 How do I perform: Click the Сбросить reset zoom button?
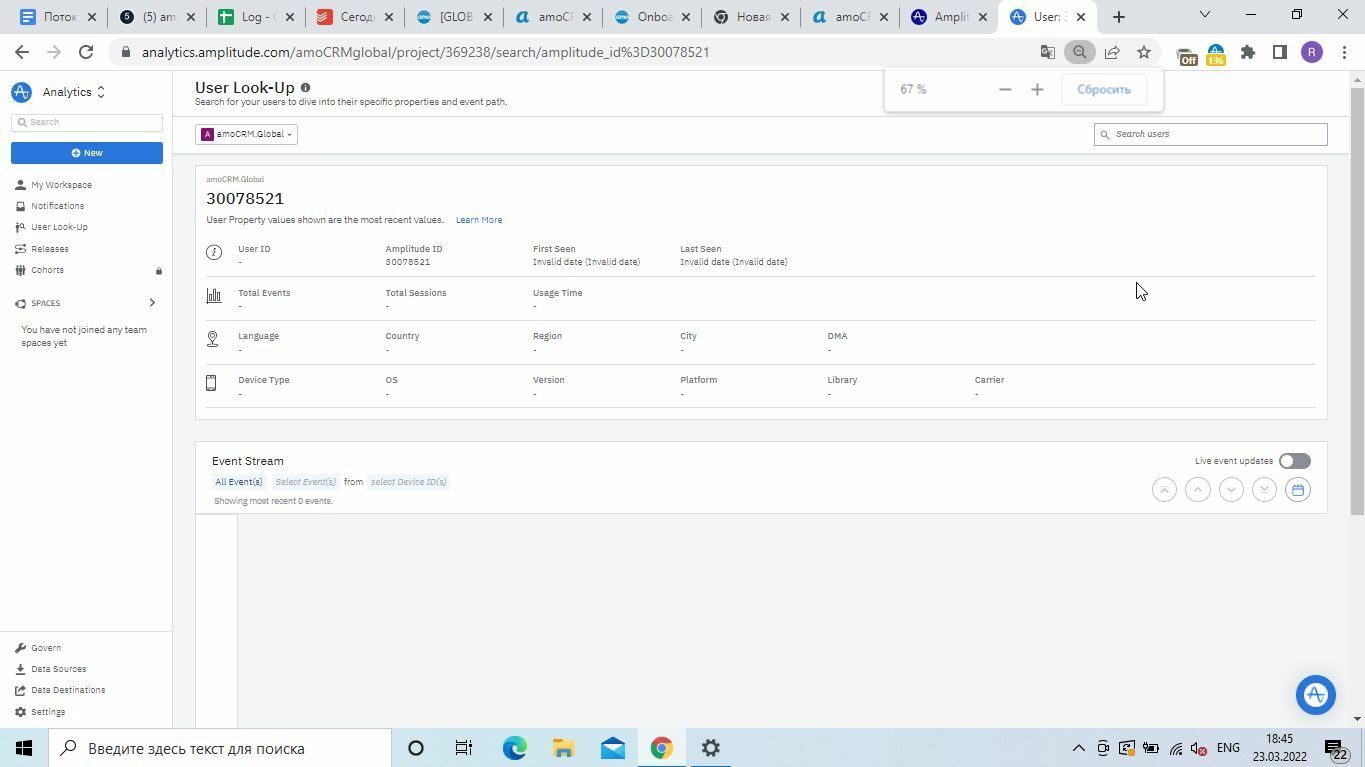tap(1104, 90)
